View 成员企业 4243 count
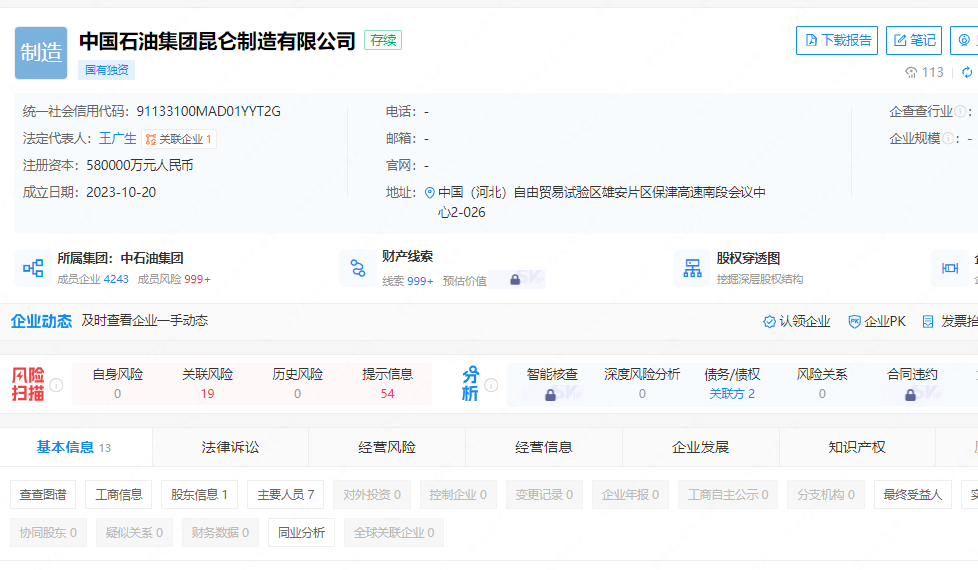 pos(93,279)
